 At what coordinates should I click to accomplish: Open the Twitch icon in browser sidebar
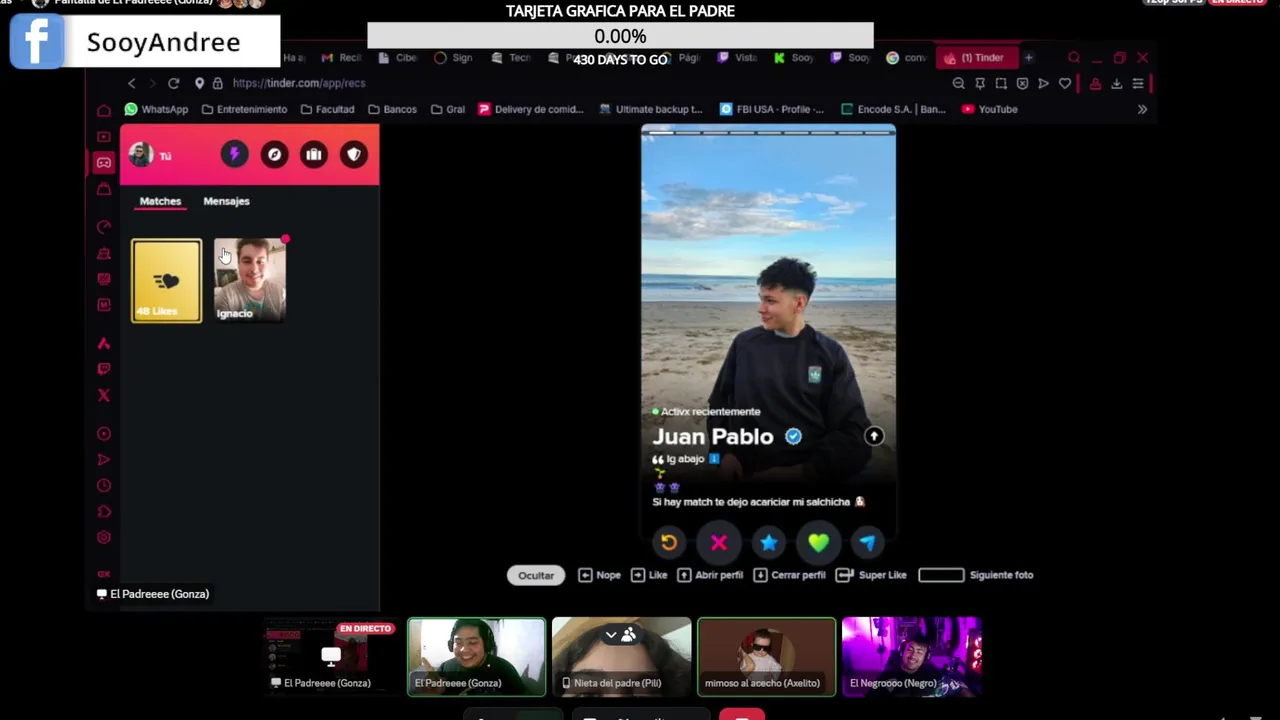104,369
